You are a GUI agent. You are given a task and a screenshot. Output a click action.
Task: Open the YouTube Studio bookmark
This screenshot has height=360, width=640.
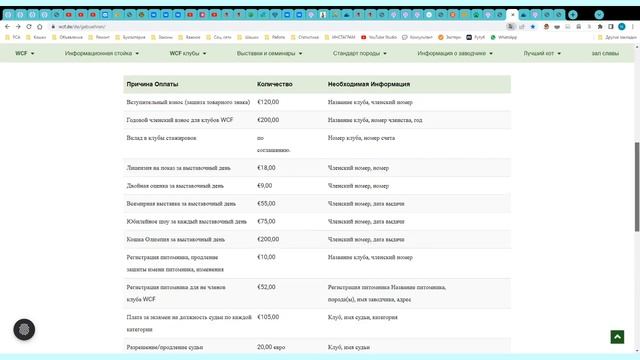tap(379, 37)
